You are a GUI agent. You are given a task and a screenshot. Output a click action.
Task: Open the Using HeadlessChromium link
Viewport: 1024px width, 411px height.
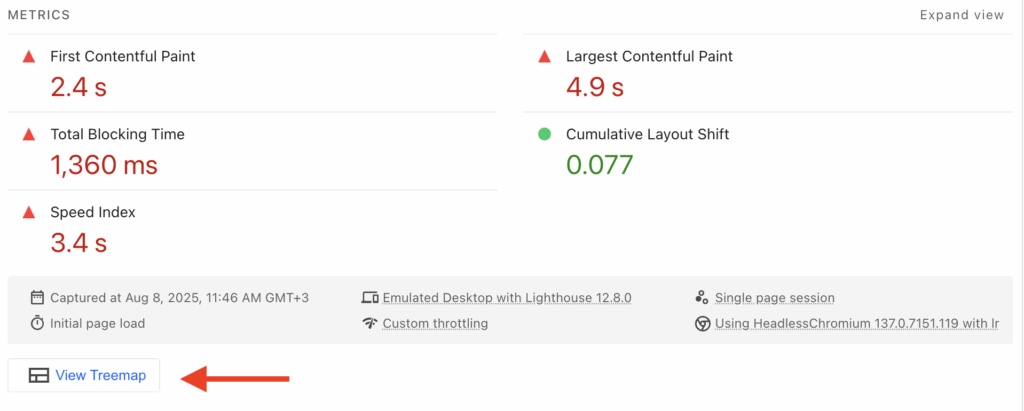point(857,323)
